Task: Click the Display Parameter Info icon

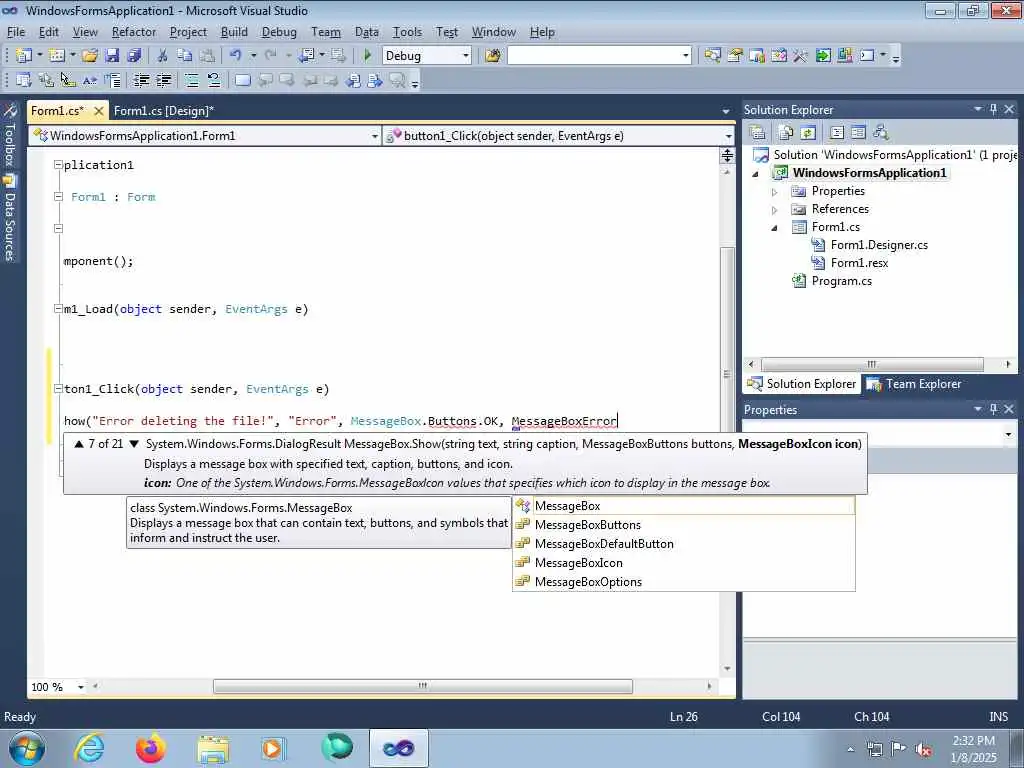Action: tap(46, 80)
